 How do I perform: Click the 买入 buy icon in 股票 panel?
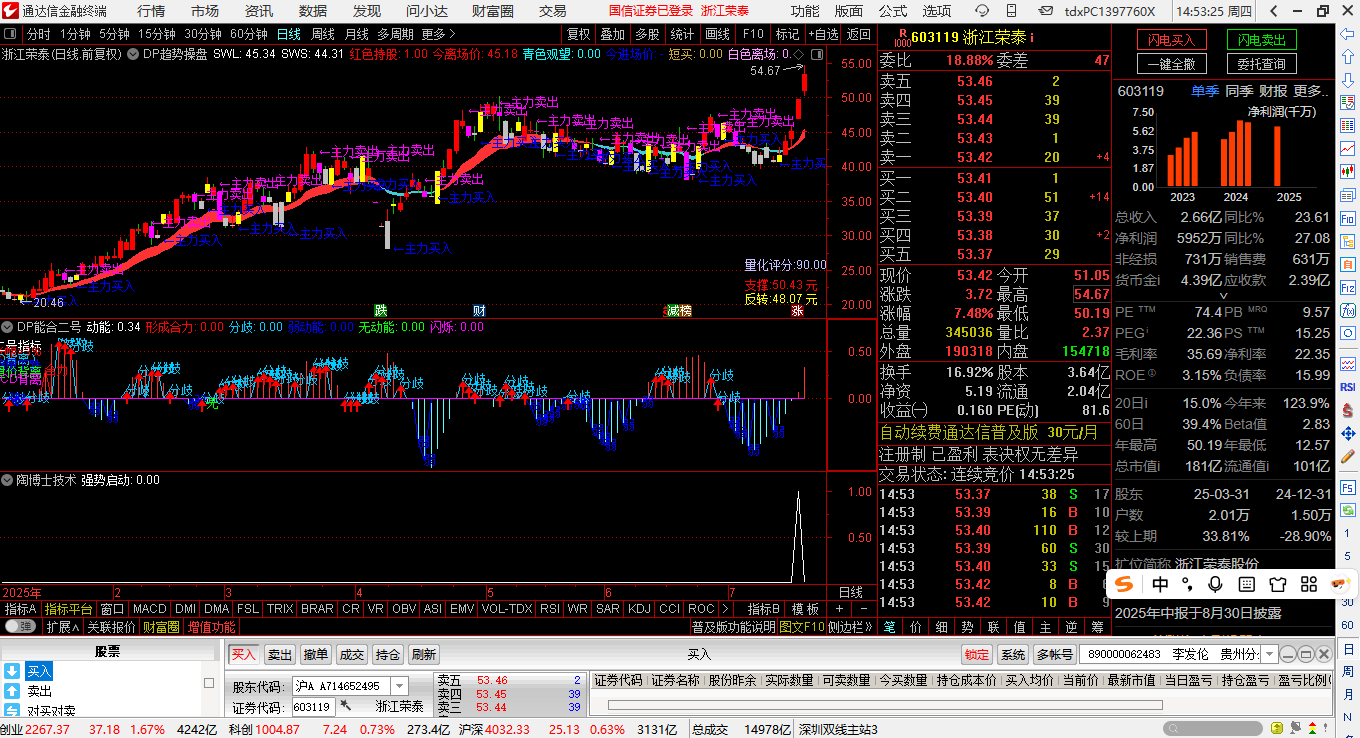(12, 671)
